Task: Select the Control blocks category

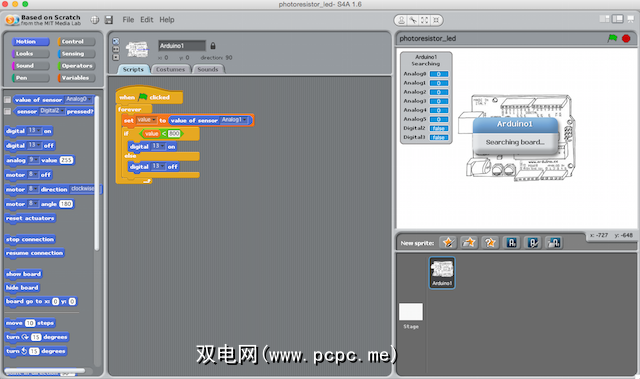Action: [x=76, y=42]
